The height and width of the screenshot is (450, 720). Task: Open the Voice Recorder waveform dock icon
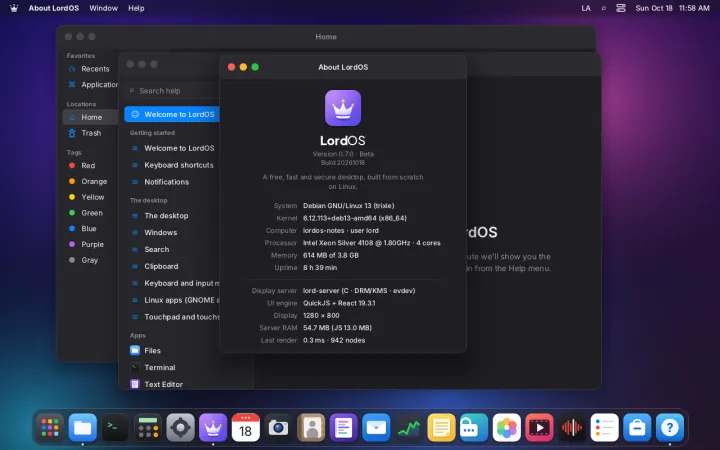tap(572, 428)
